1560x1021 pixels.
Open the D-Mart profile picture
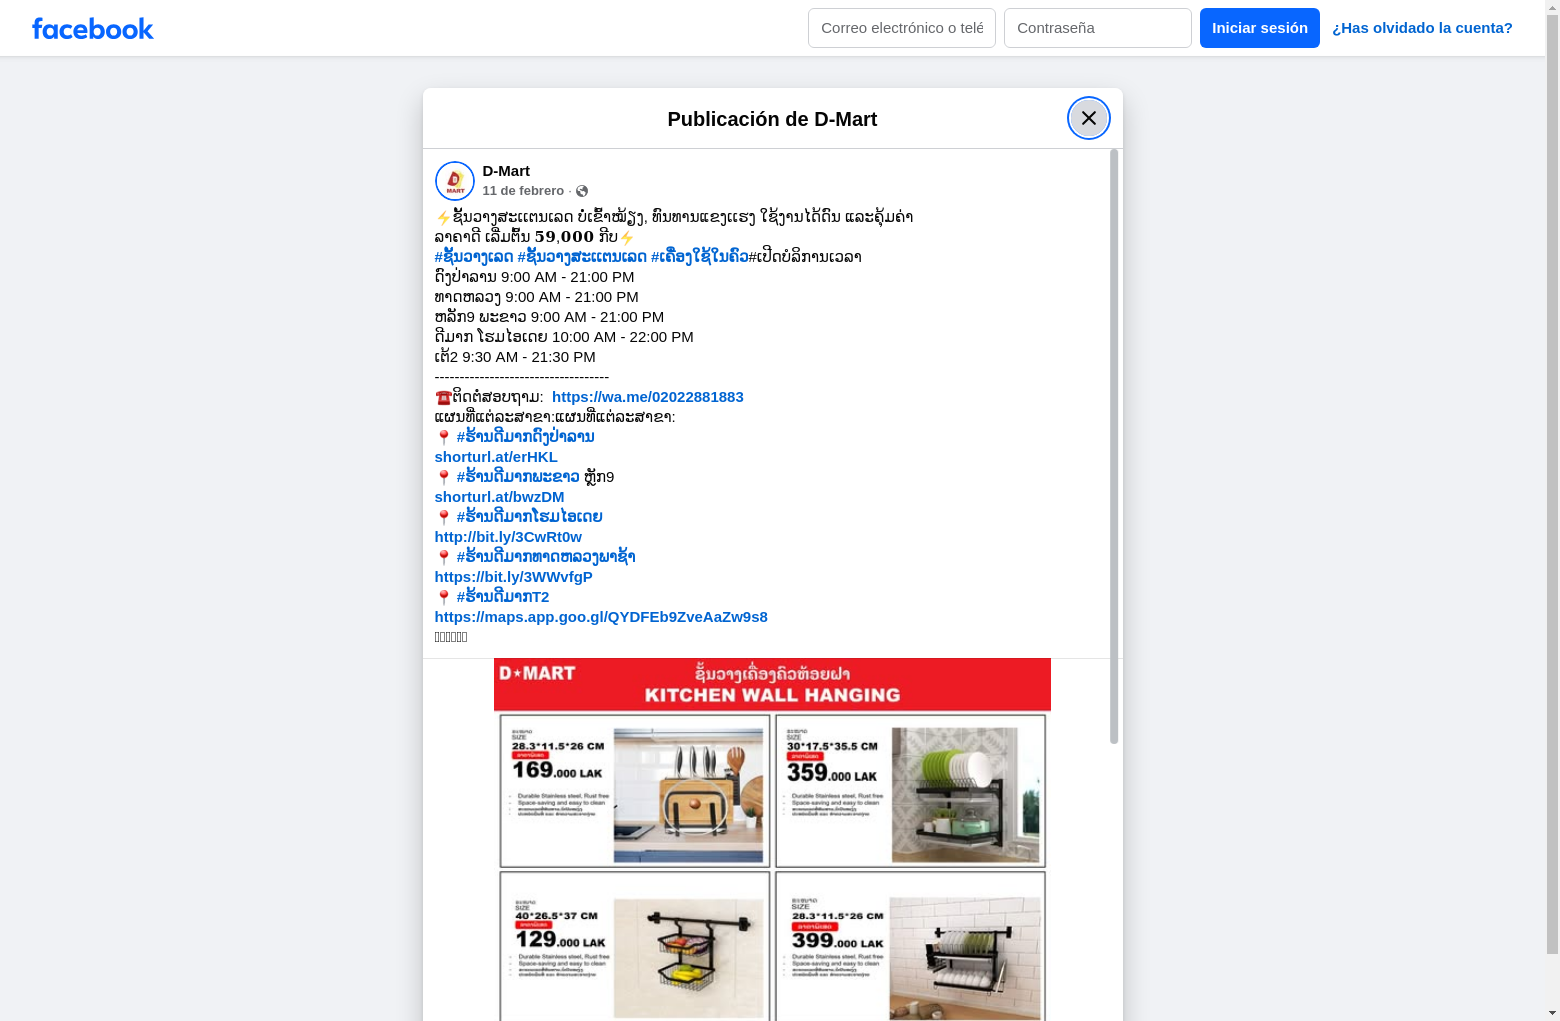click(x=455, y=181)
